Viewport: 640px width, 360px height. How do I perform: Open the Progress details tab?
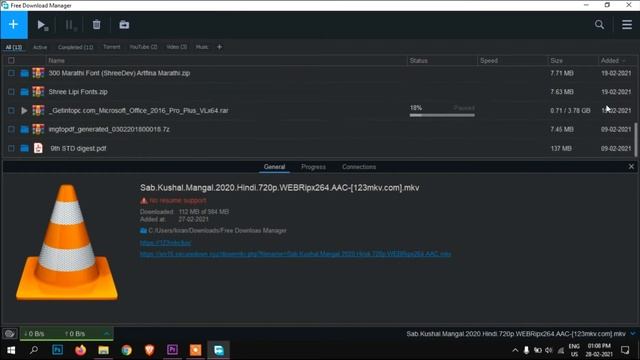[x=313, y=167]
